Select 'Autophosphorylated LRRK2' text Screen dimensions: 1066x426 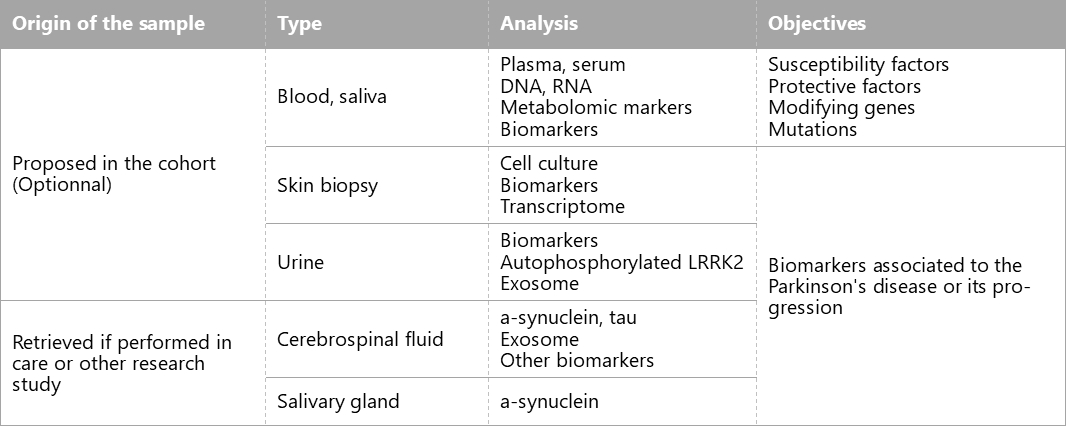coord(622,262)
